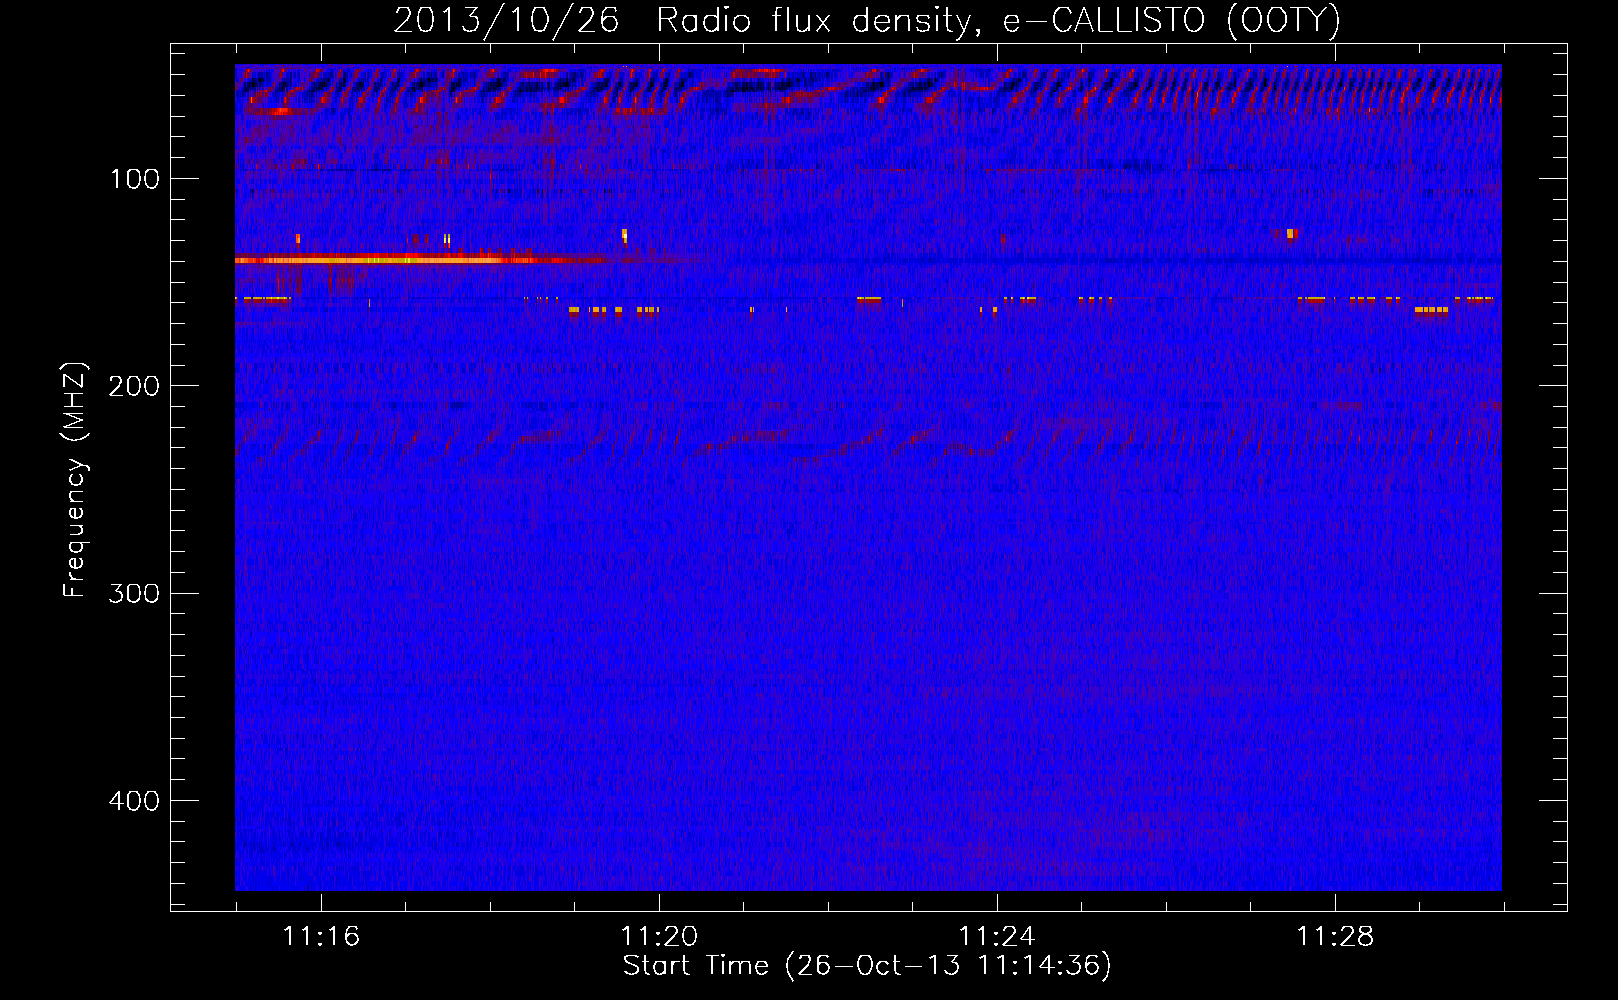Click the "Frequency (MHZ)" y-axis label
Screen dimensions: 1618x1000
(x=74, y=480)
